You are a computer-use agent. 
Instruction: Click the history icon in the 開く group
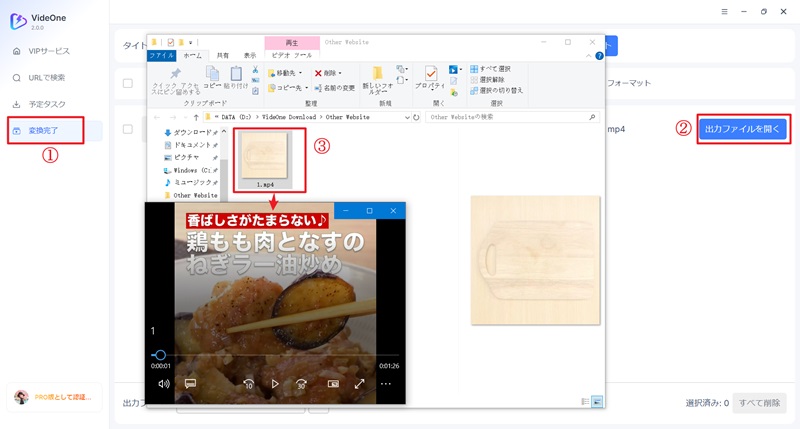pyautogui.click(x=454, y=92)
